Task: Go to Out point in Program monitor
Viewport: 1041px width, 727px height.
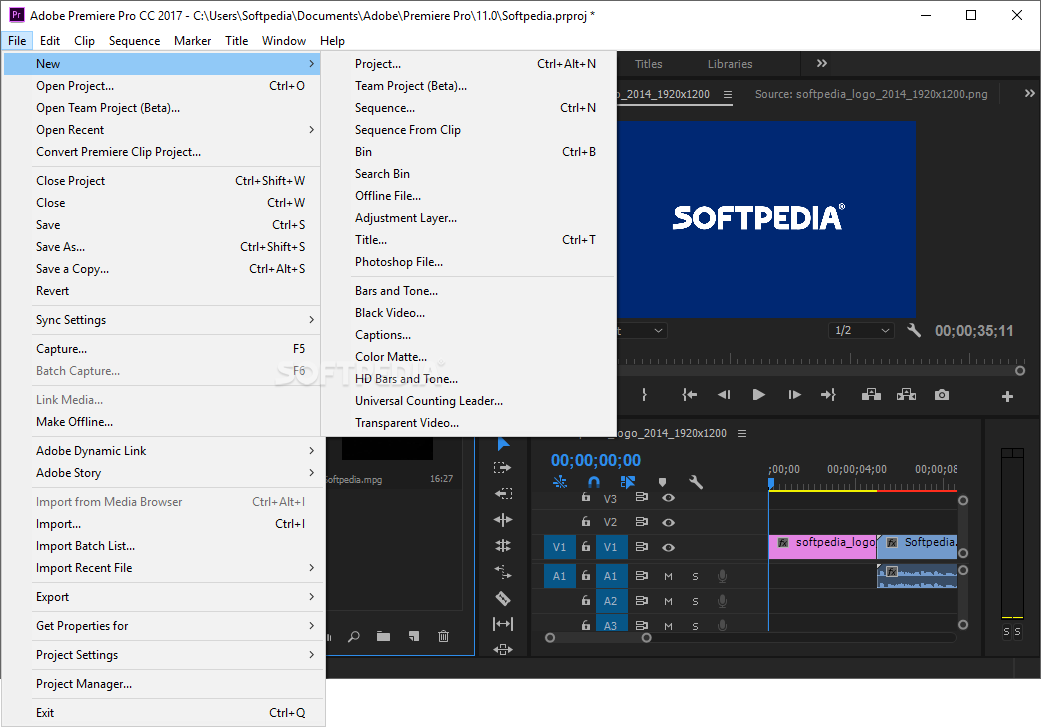Action: point(828,395)
